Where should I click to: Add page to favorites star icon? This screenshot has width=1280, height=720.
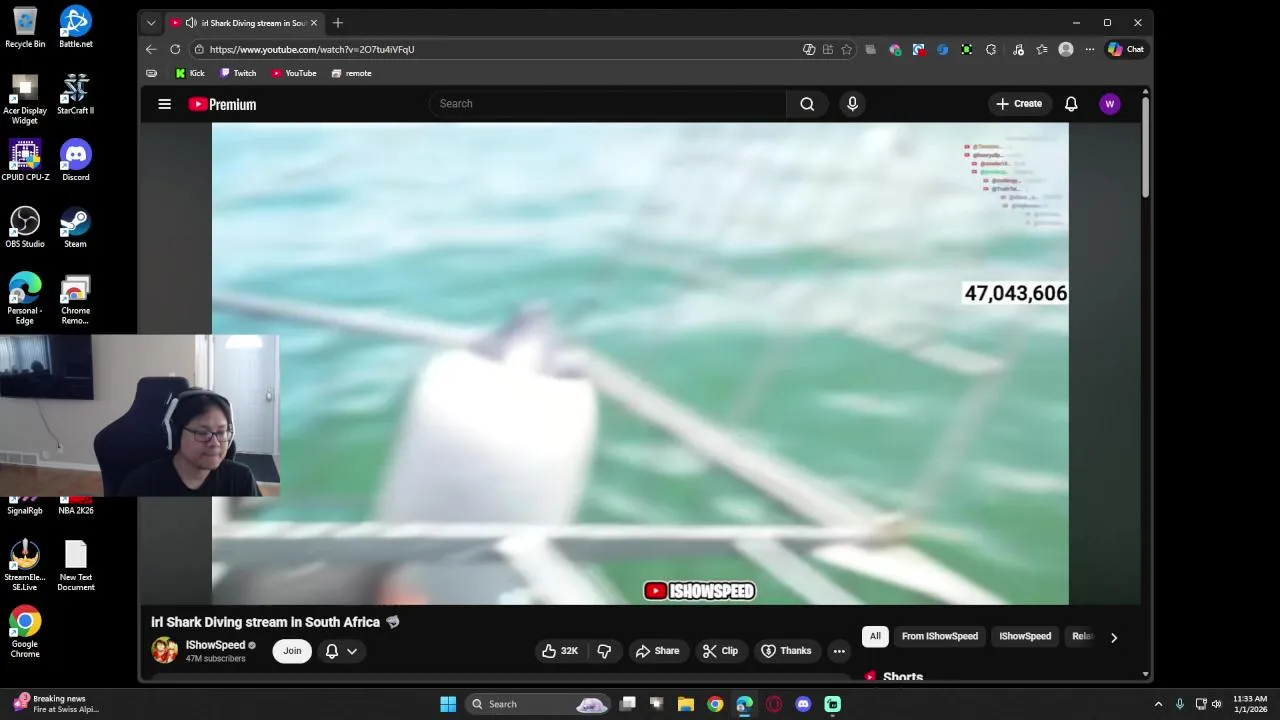point(846,49)
